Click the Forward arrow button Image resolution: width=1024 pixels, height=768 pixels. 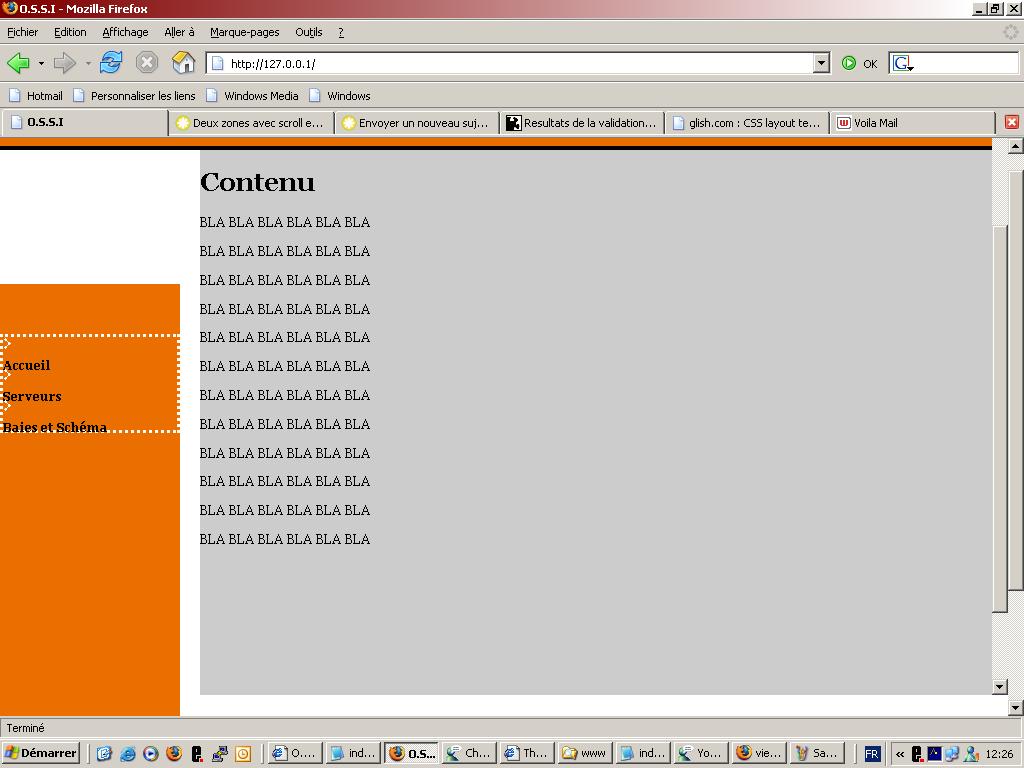tap(65, 63)
